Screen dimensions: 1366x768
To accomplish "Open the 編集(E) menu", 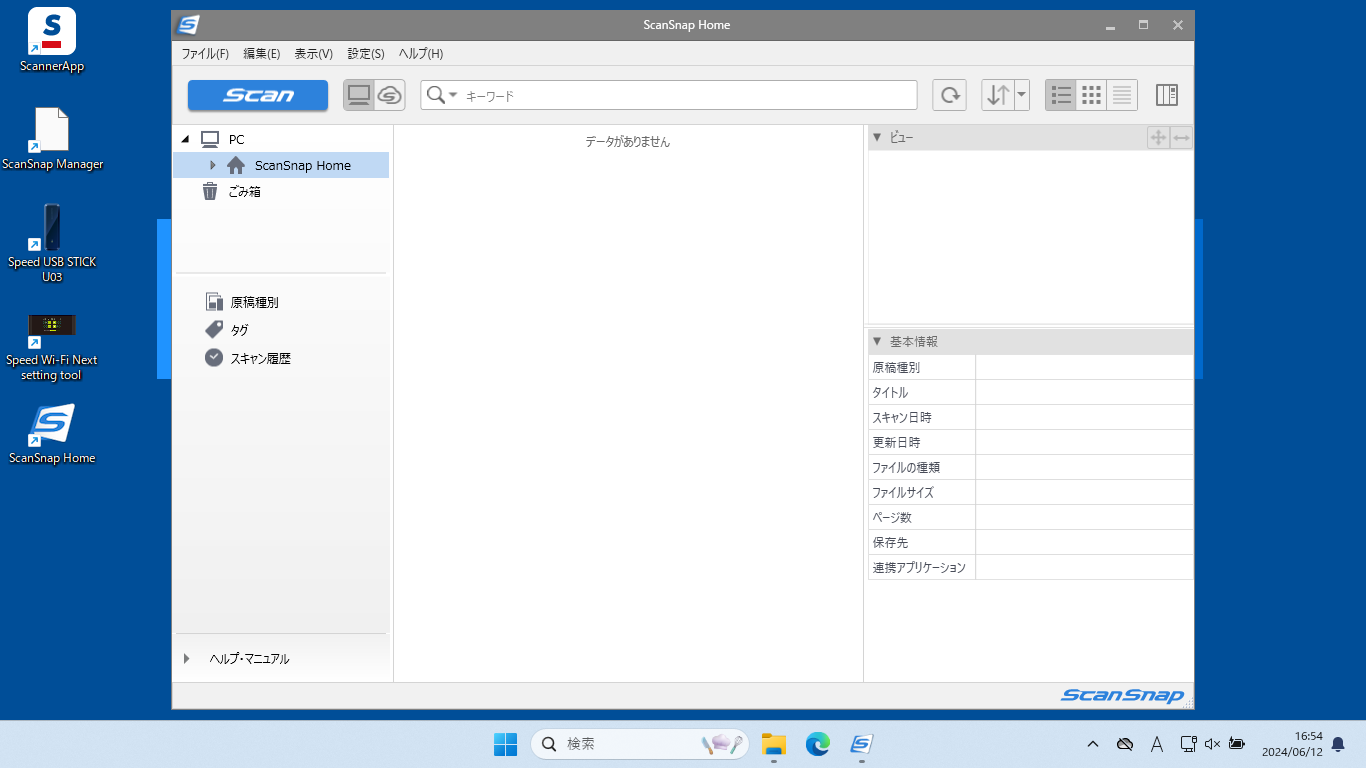I will pyautogui.click(x=262, y=53).
